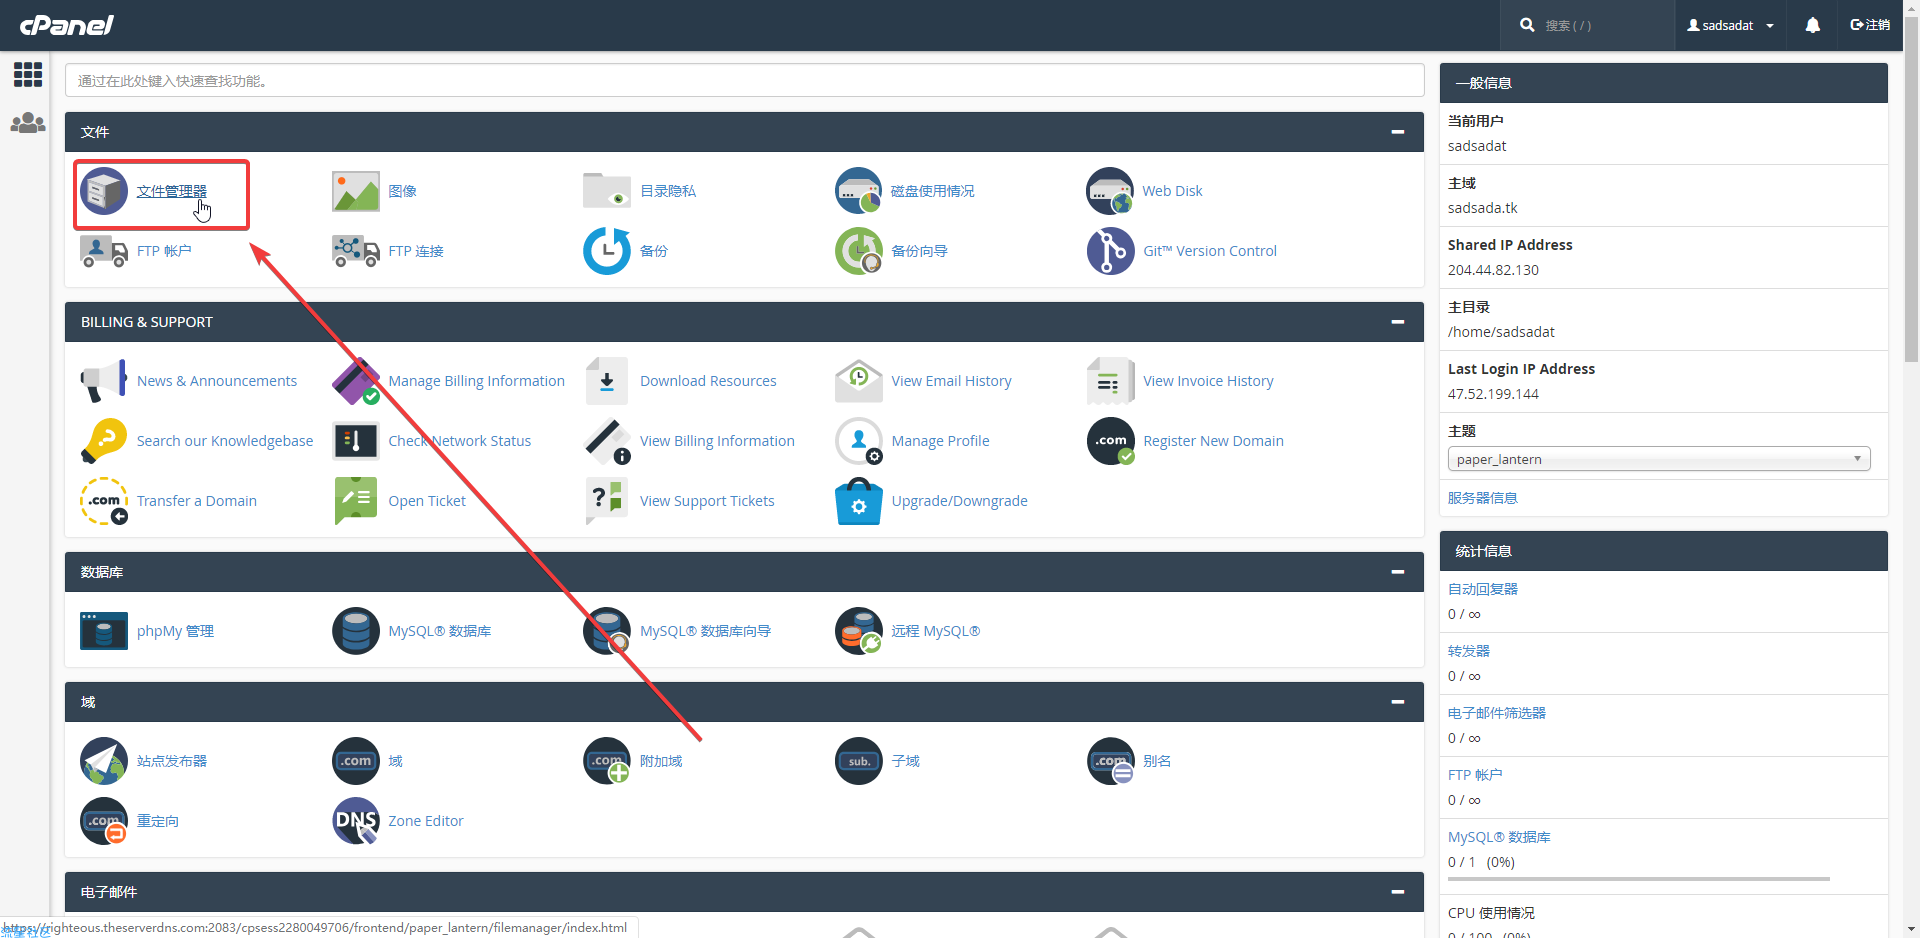Screen dimensions: 1920x938
Task: Click the News & Announcements megaphone icon
Action: [104, 381]
